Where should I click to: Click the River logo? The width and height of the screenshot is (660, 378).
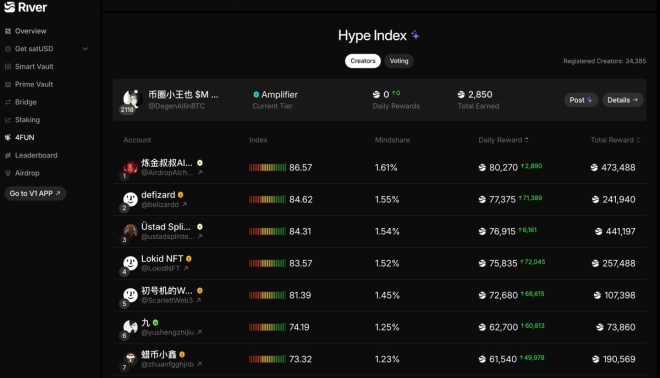click(25, 7)
